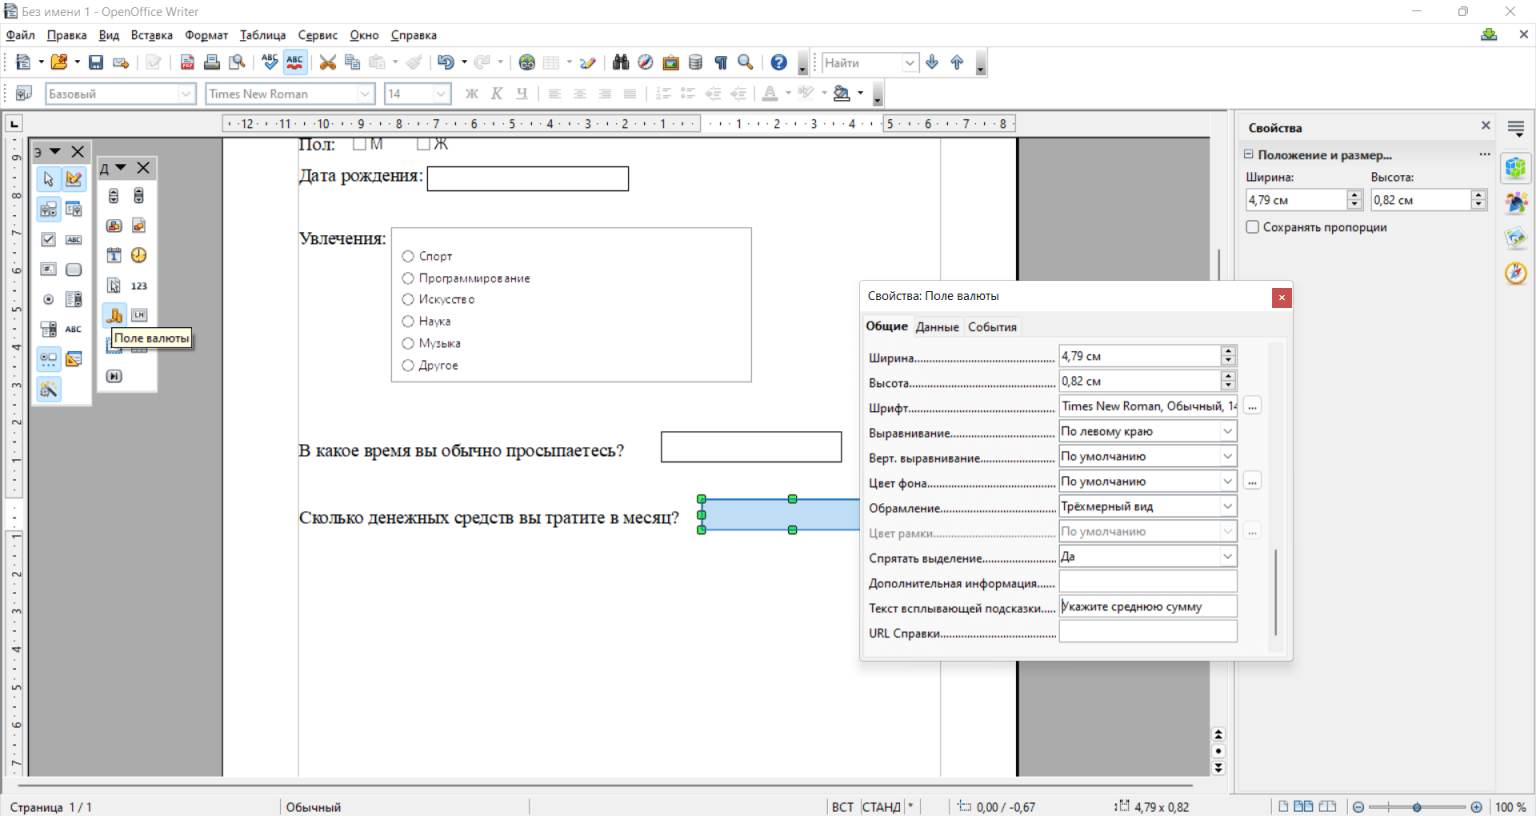Screen dimensions: 1536x816
Task: Toggle more controls toolbar icon
Action: (x=48, y=359)
